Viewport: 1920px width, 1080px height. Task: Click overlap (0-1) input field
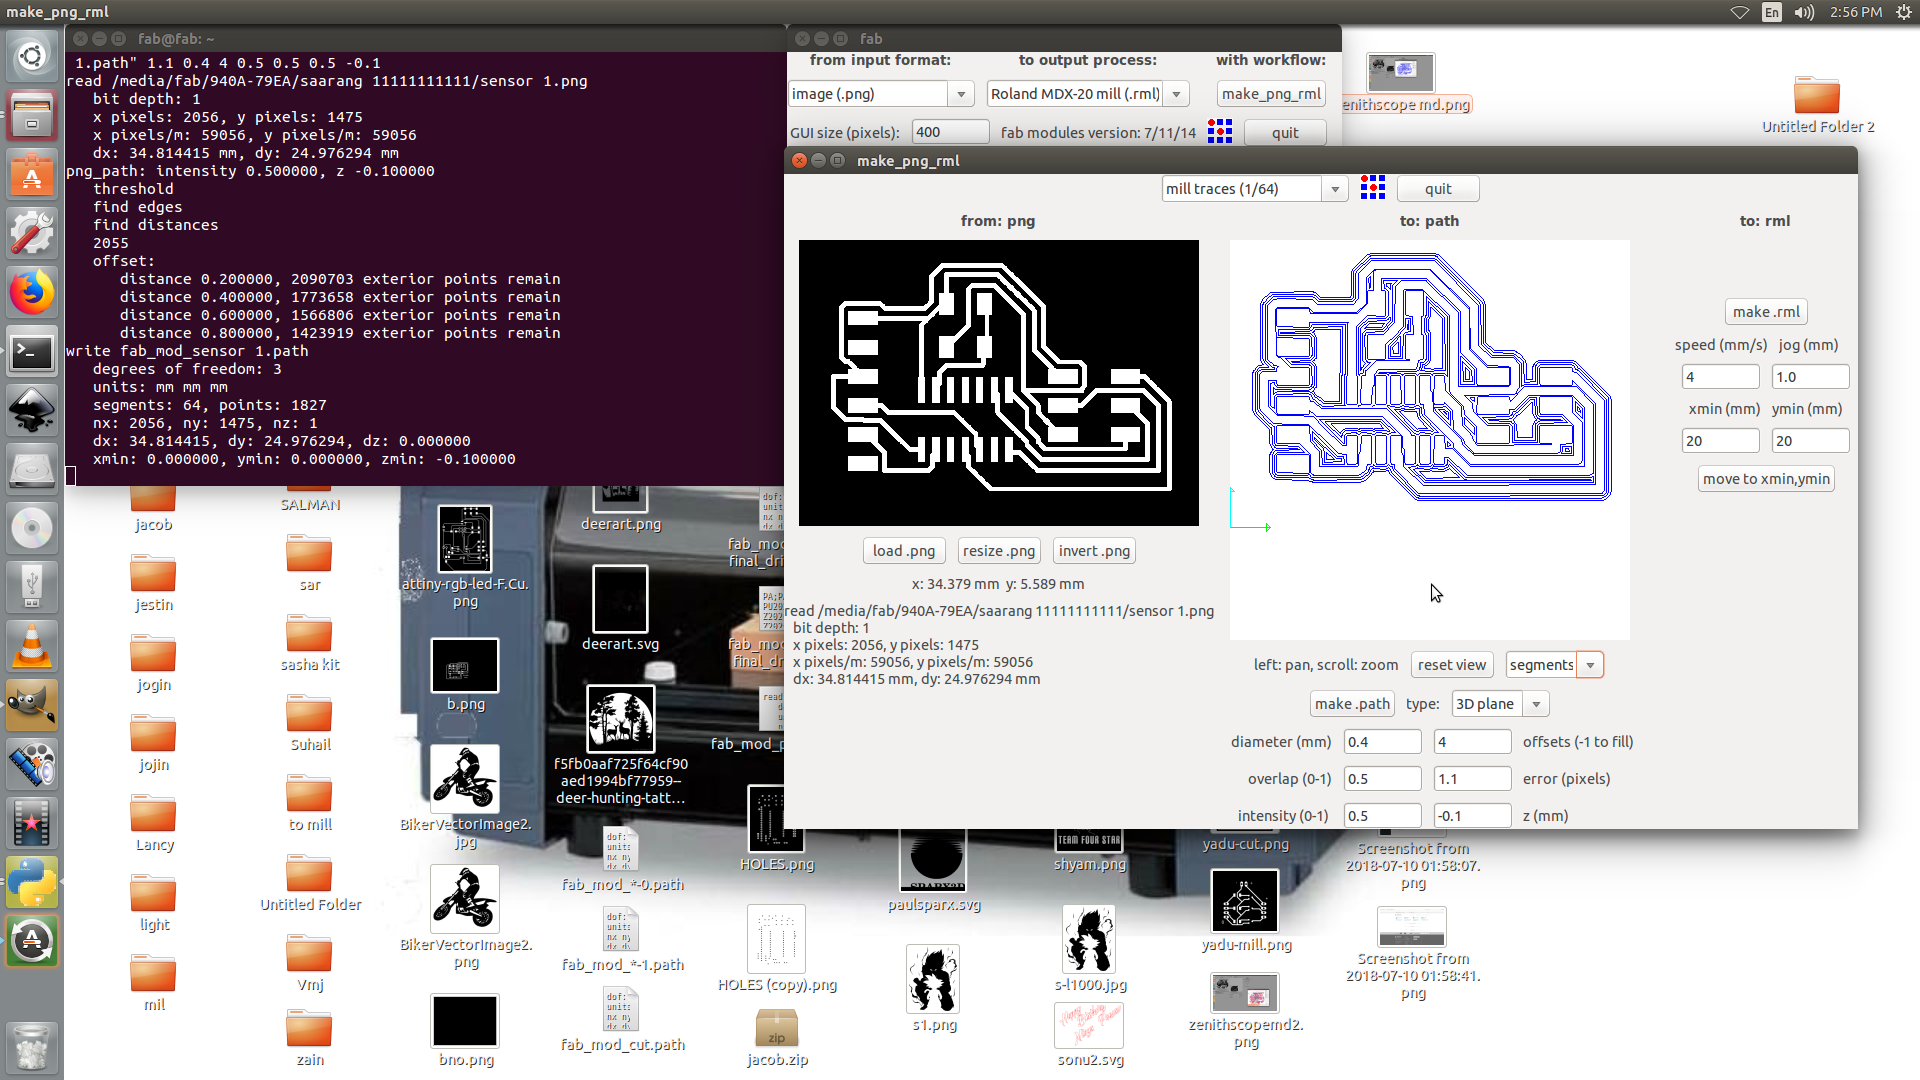tap(1382, 779)
